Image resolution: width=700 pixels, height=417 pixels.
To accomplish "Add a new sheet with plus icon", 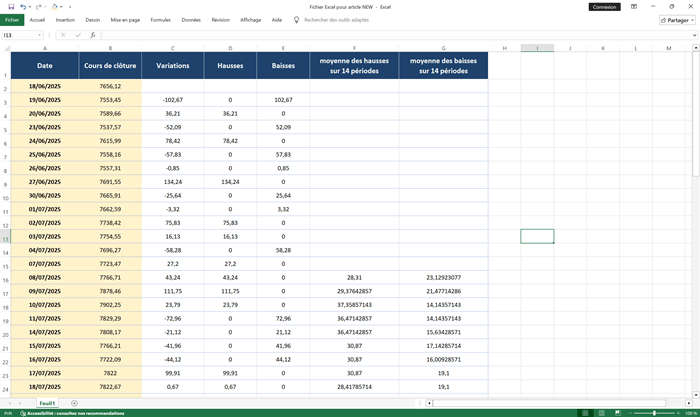I will click(74, 403).
